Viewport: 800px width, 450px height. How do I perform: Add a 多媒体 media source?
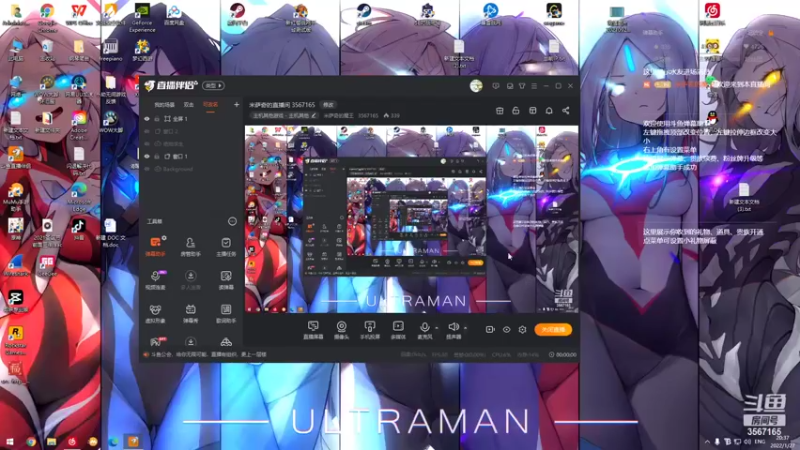coord(398,330)
